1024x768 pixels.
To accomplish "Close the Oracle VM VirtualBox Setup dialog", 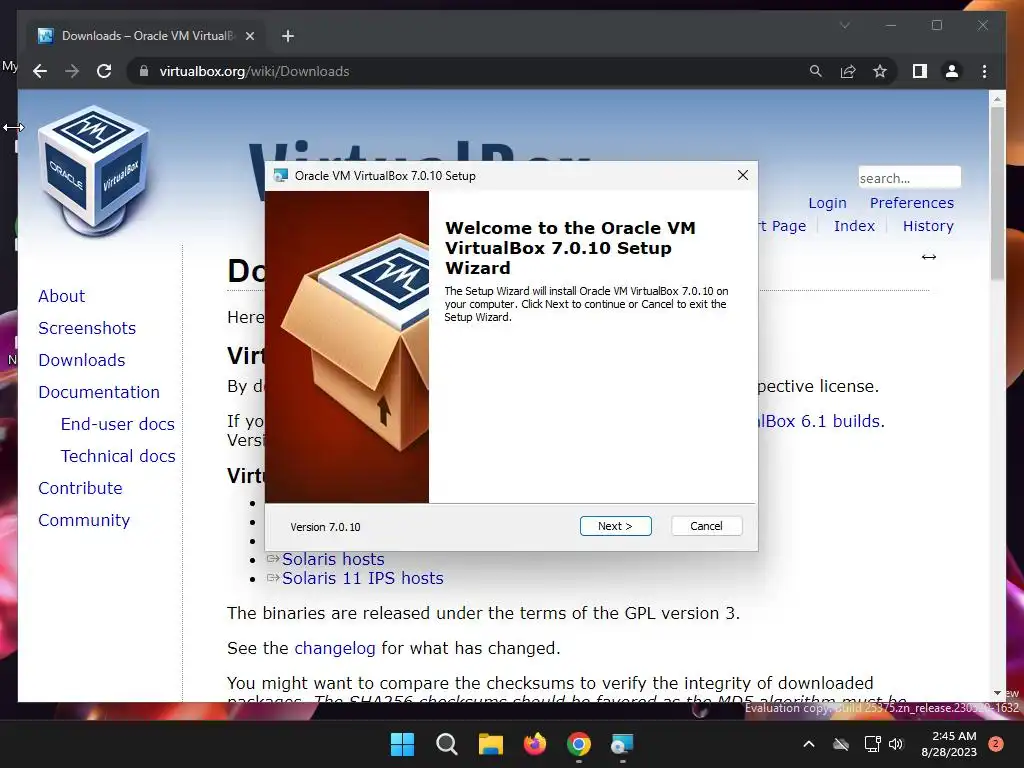I will 743,175.
